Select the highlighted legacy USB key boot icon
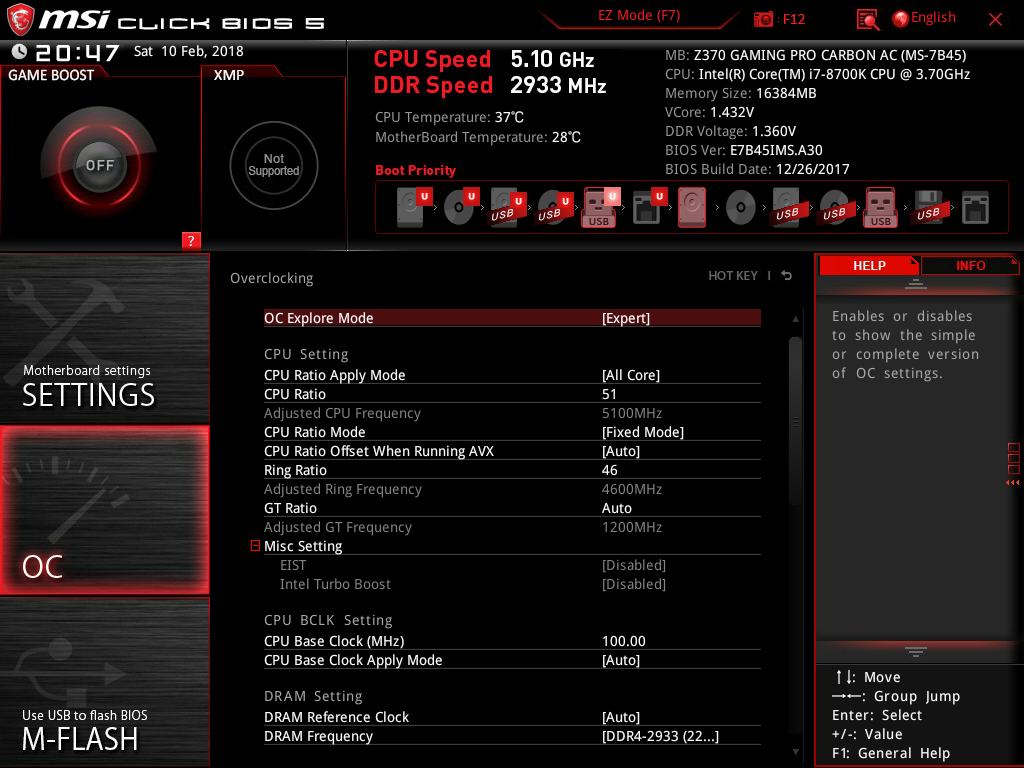 click(881, 207)
